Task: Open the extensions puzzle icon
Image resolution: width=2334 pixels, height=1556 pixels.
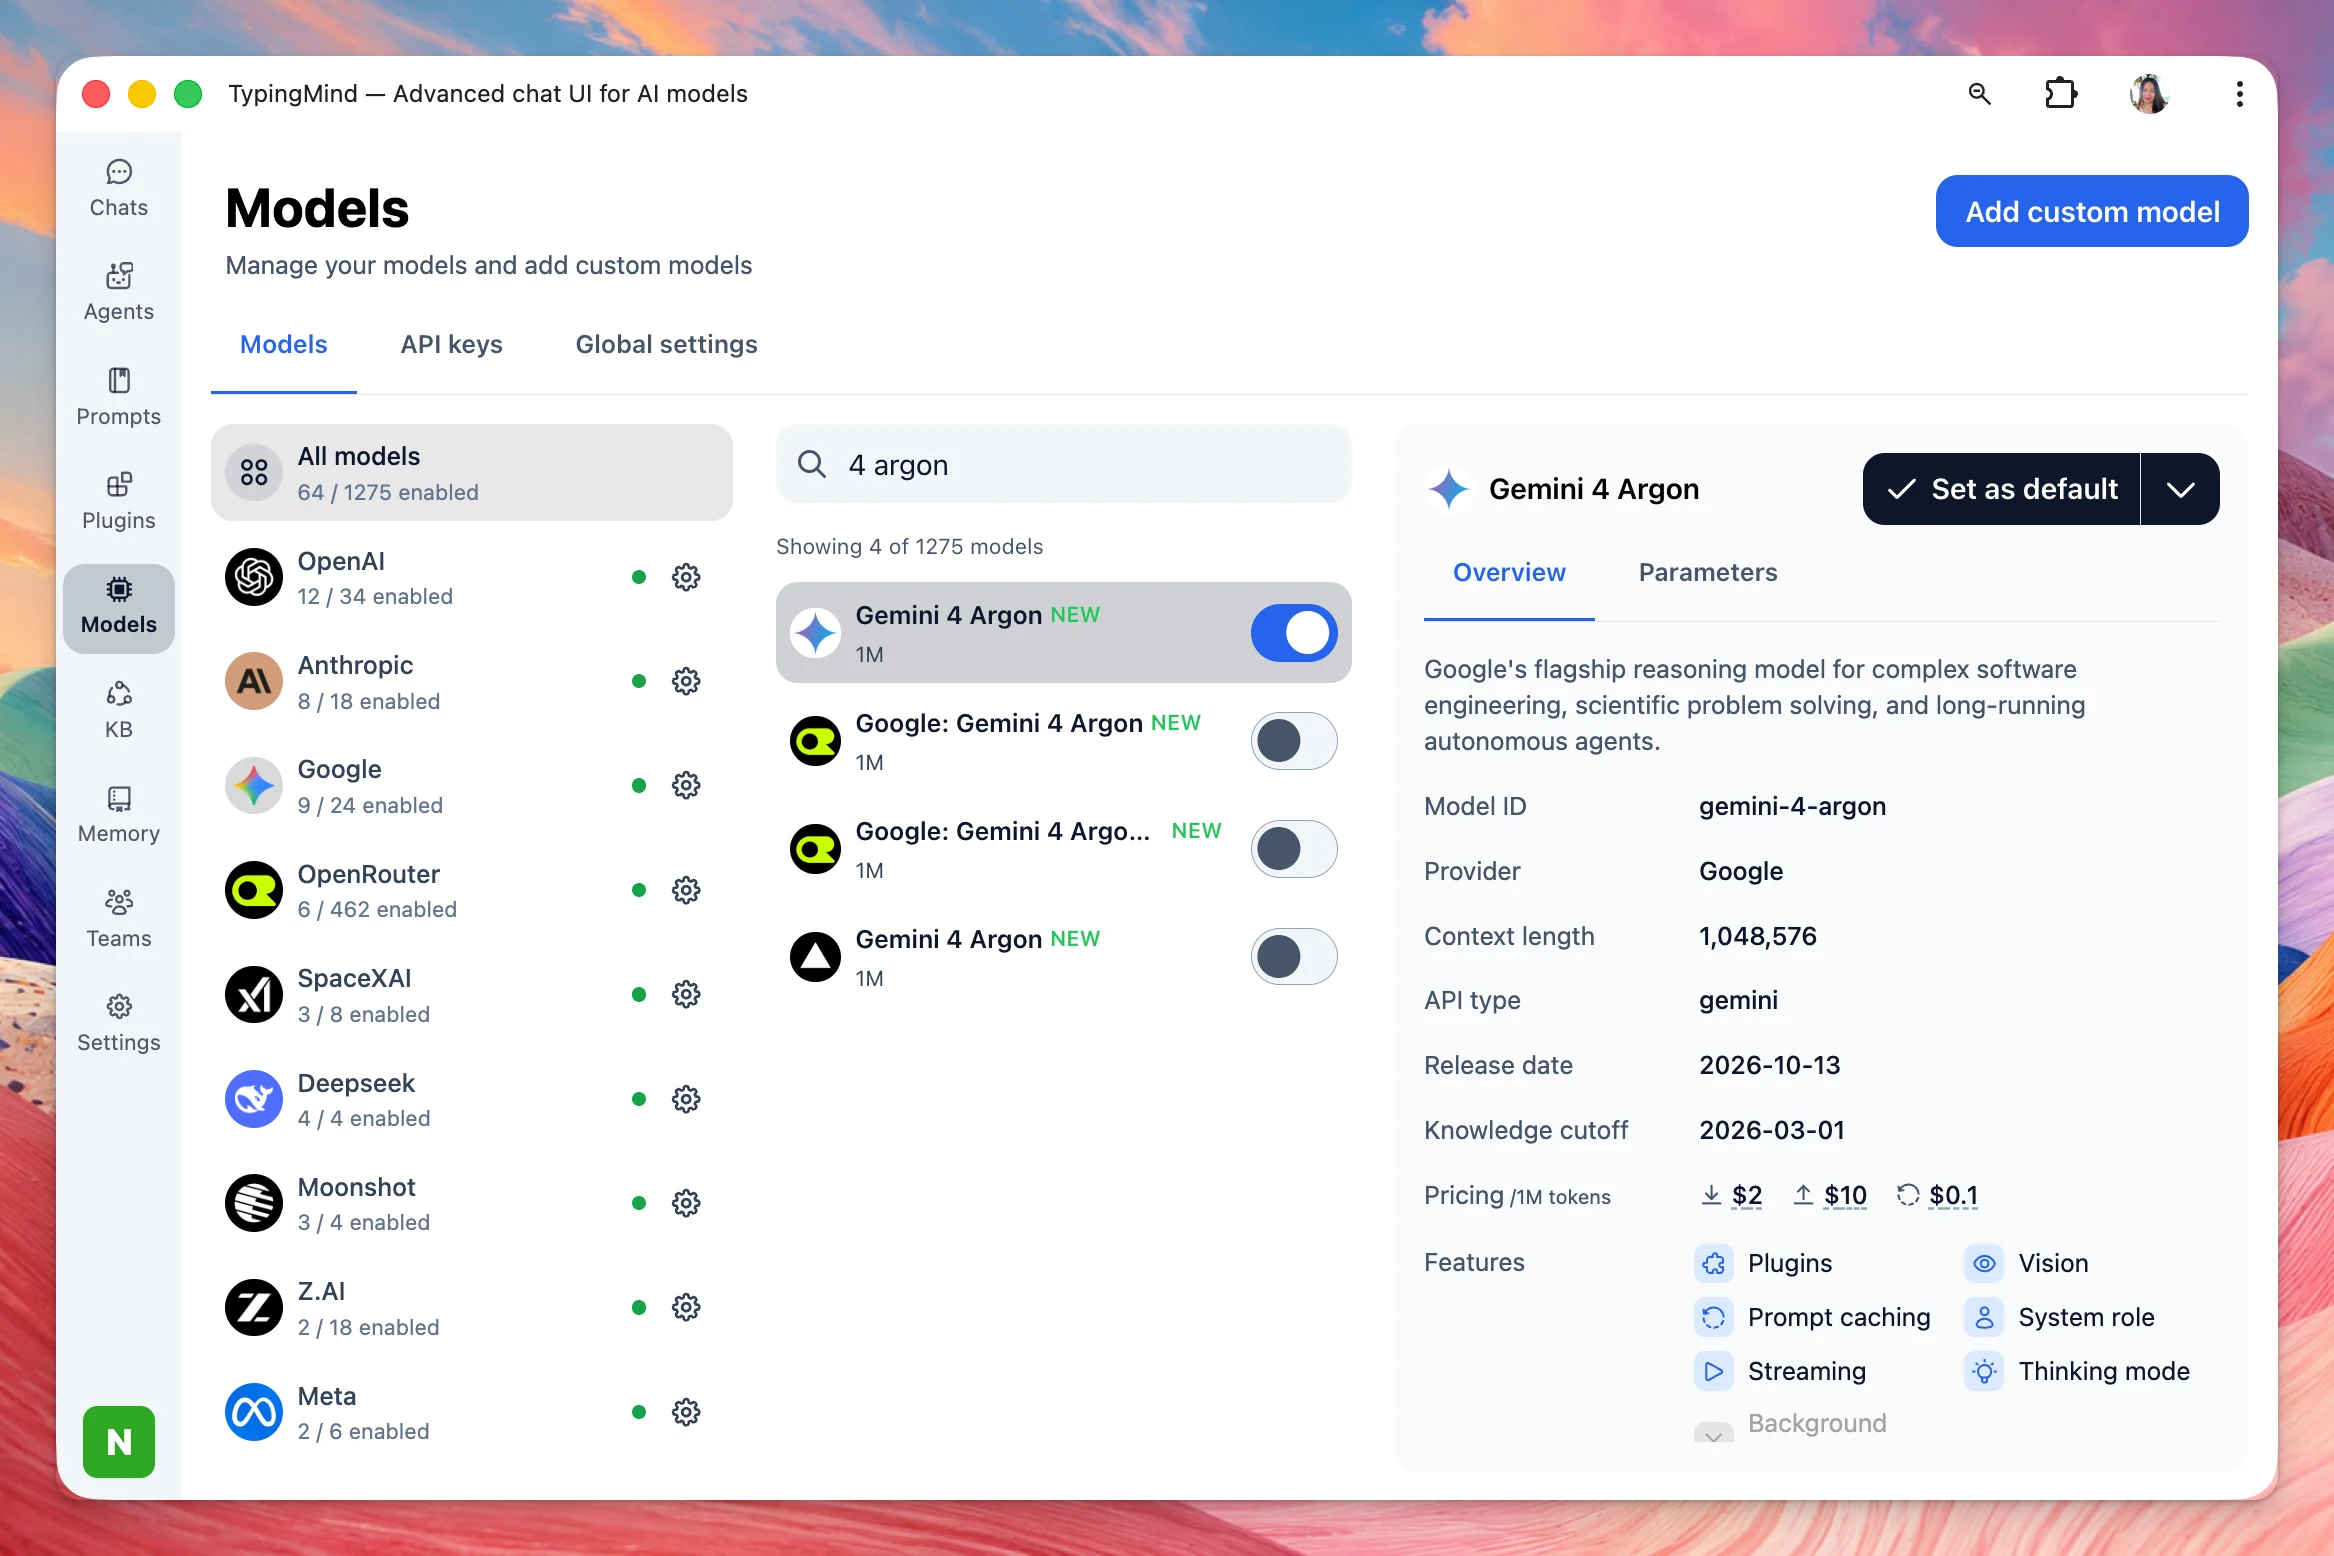Action: pyautogui.click(x=2060, y=94)
